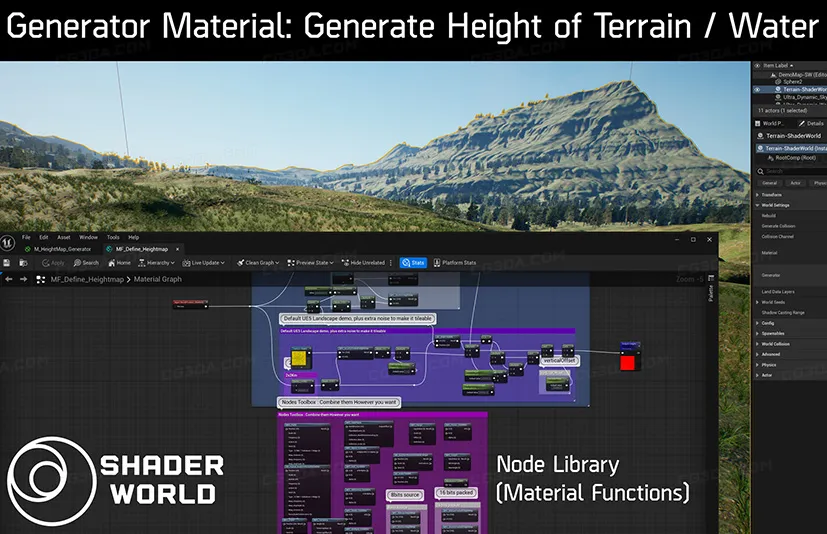Toggle visibility column header eye icon
This screenshot has height=534, width=827.
pyautogui.click(x=757, y=65)
